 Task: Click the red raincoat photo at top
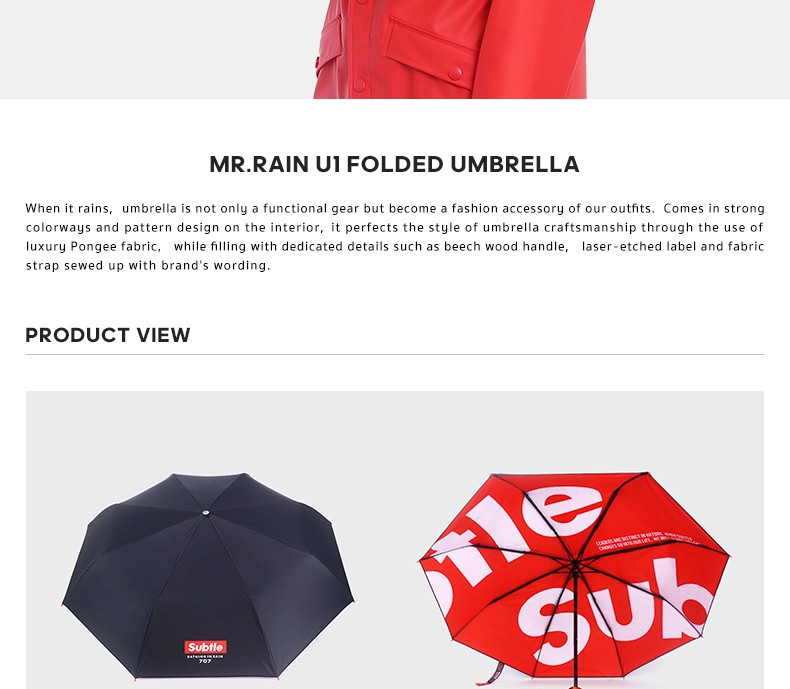point(453,49)
